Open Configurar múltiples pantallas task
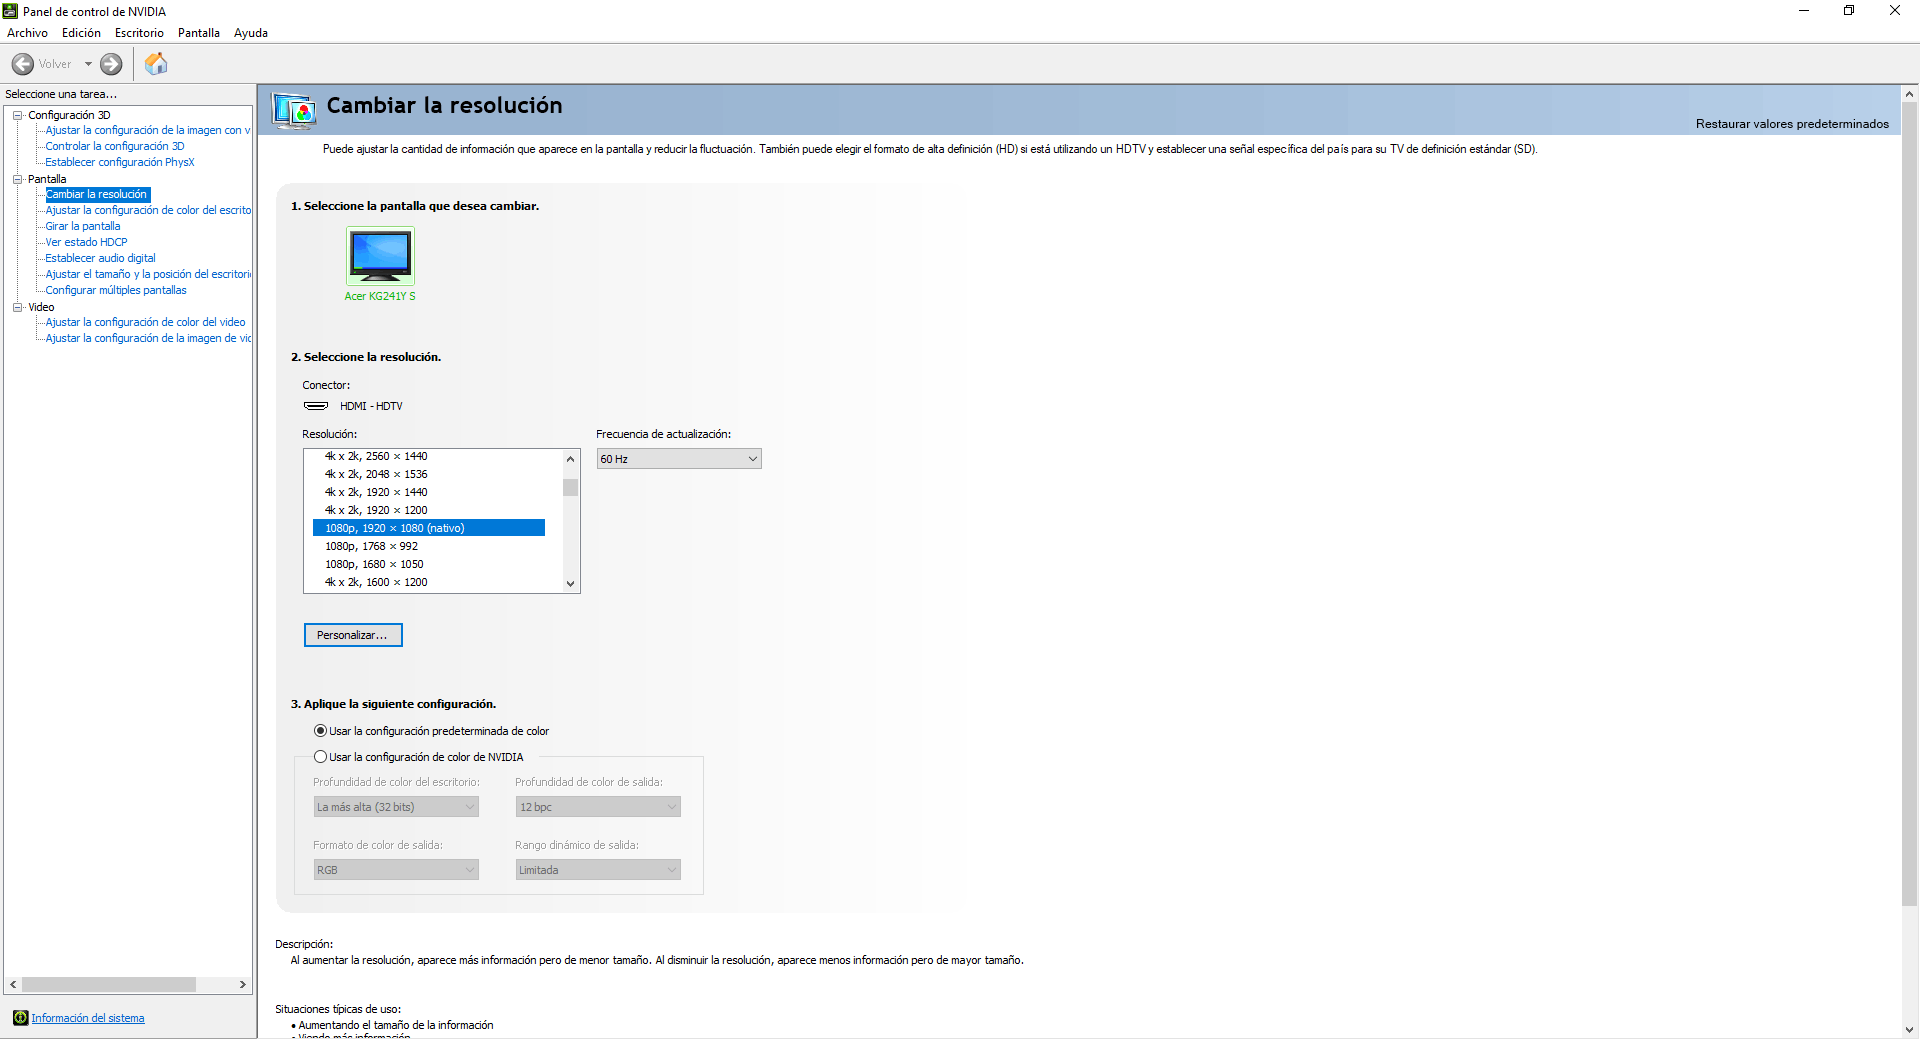 [116, 290]
